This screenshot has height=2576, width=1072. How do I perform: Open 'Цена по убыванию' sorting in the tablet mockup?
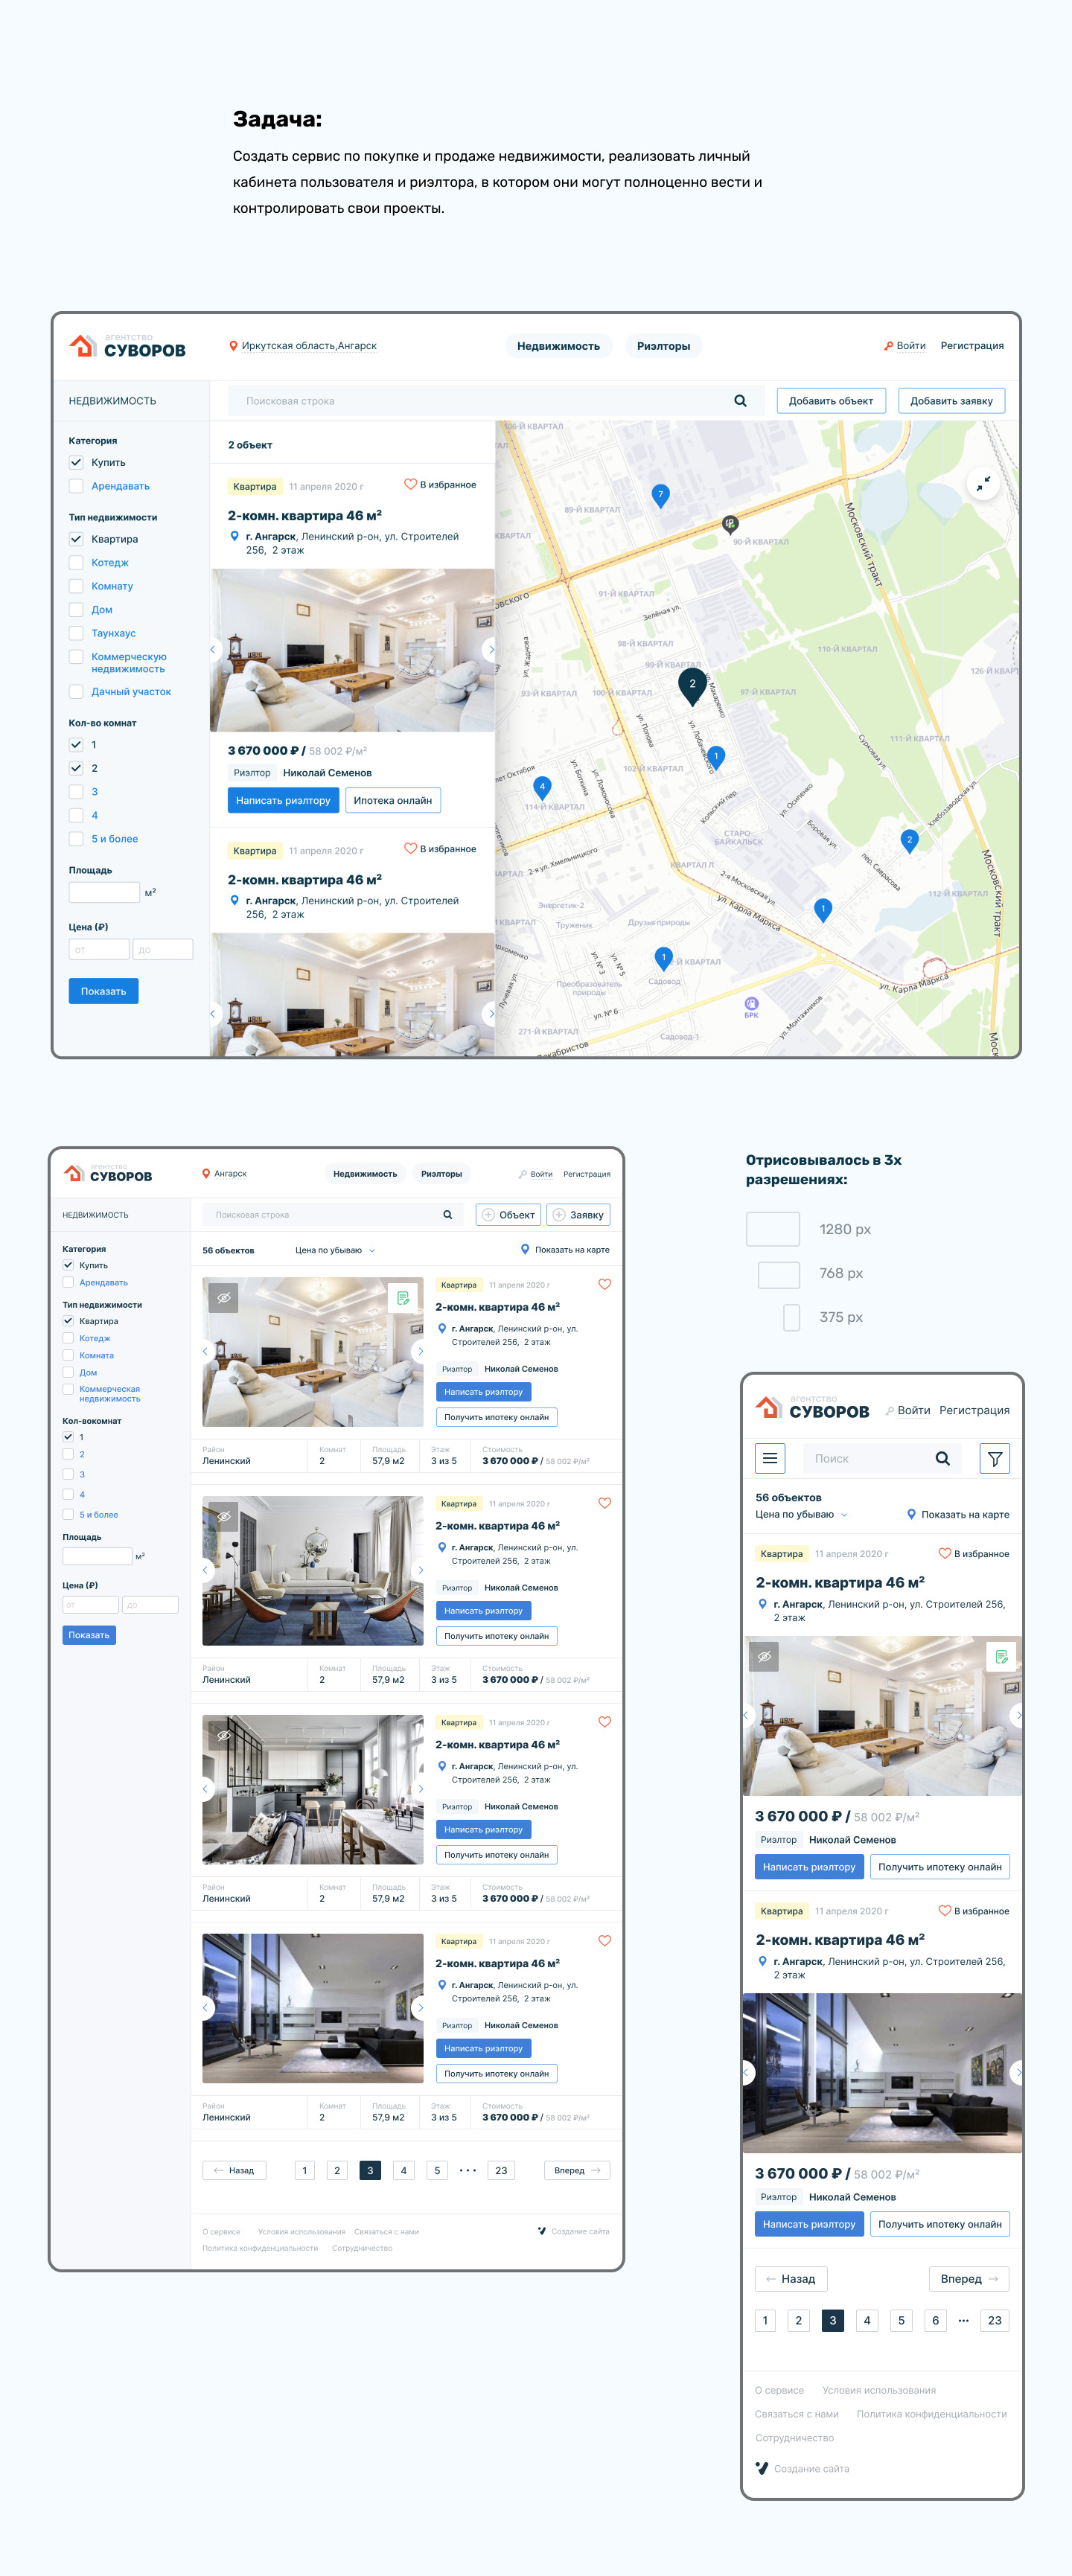pos(335,1250)
